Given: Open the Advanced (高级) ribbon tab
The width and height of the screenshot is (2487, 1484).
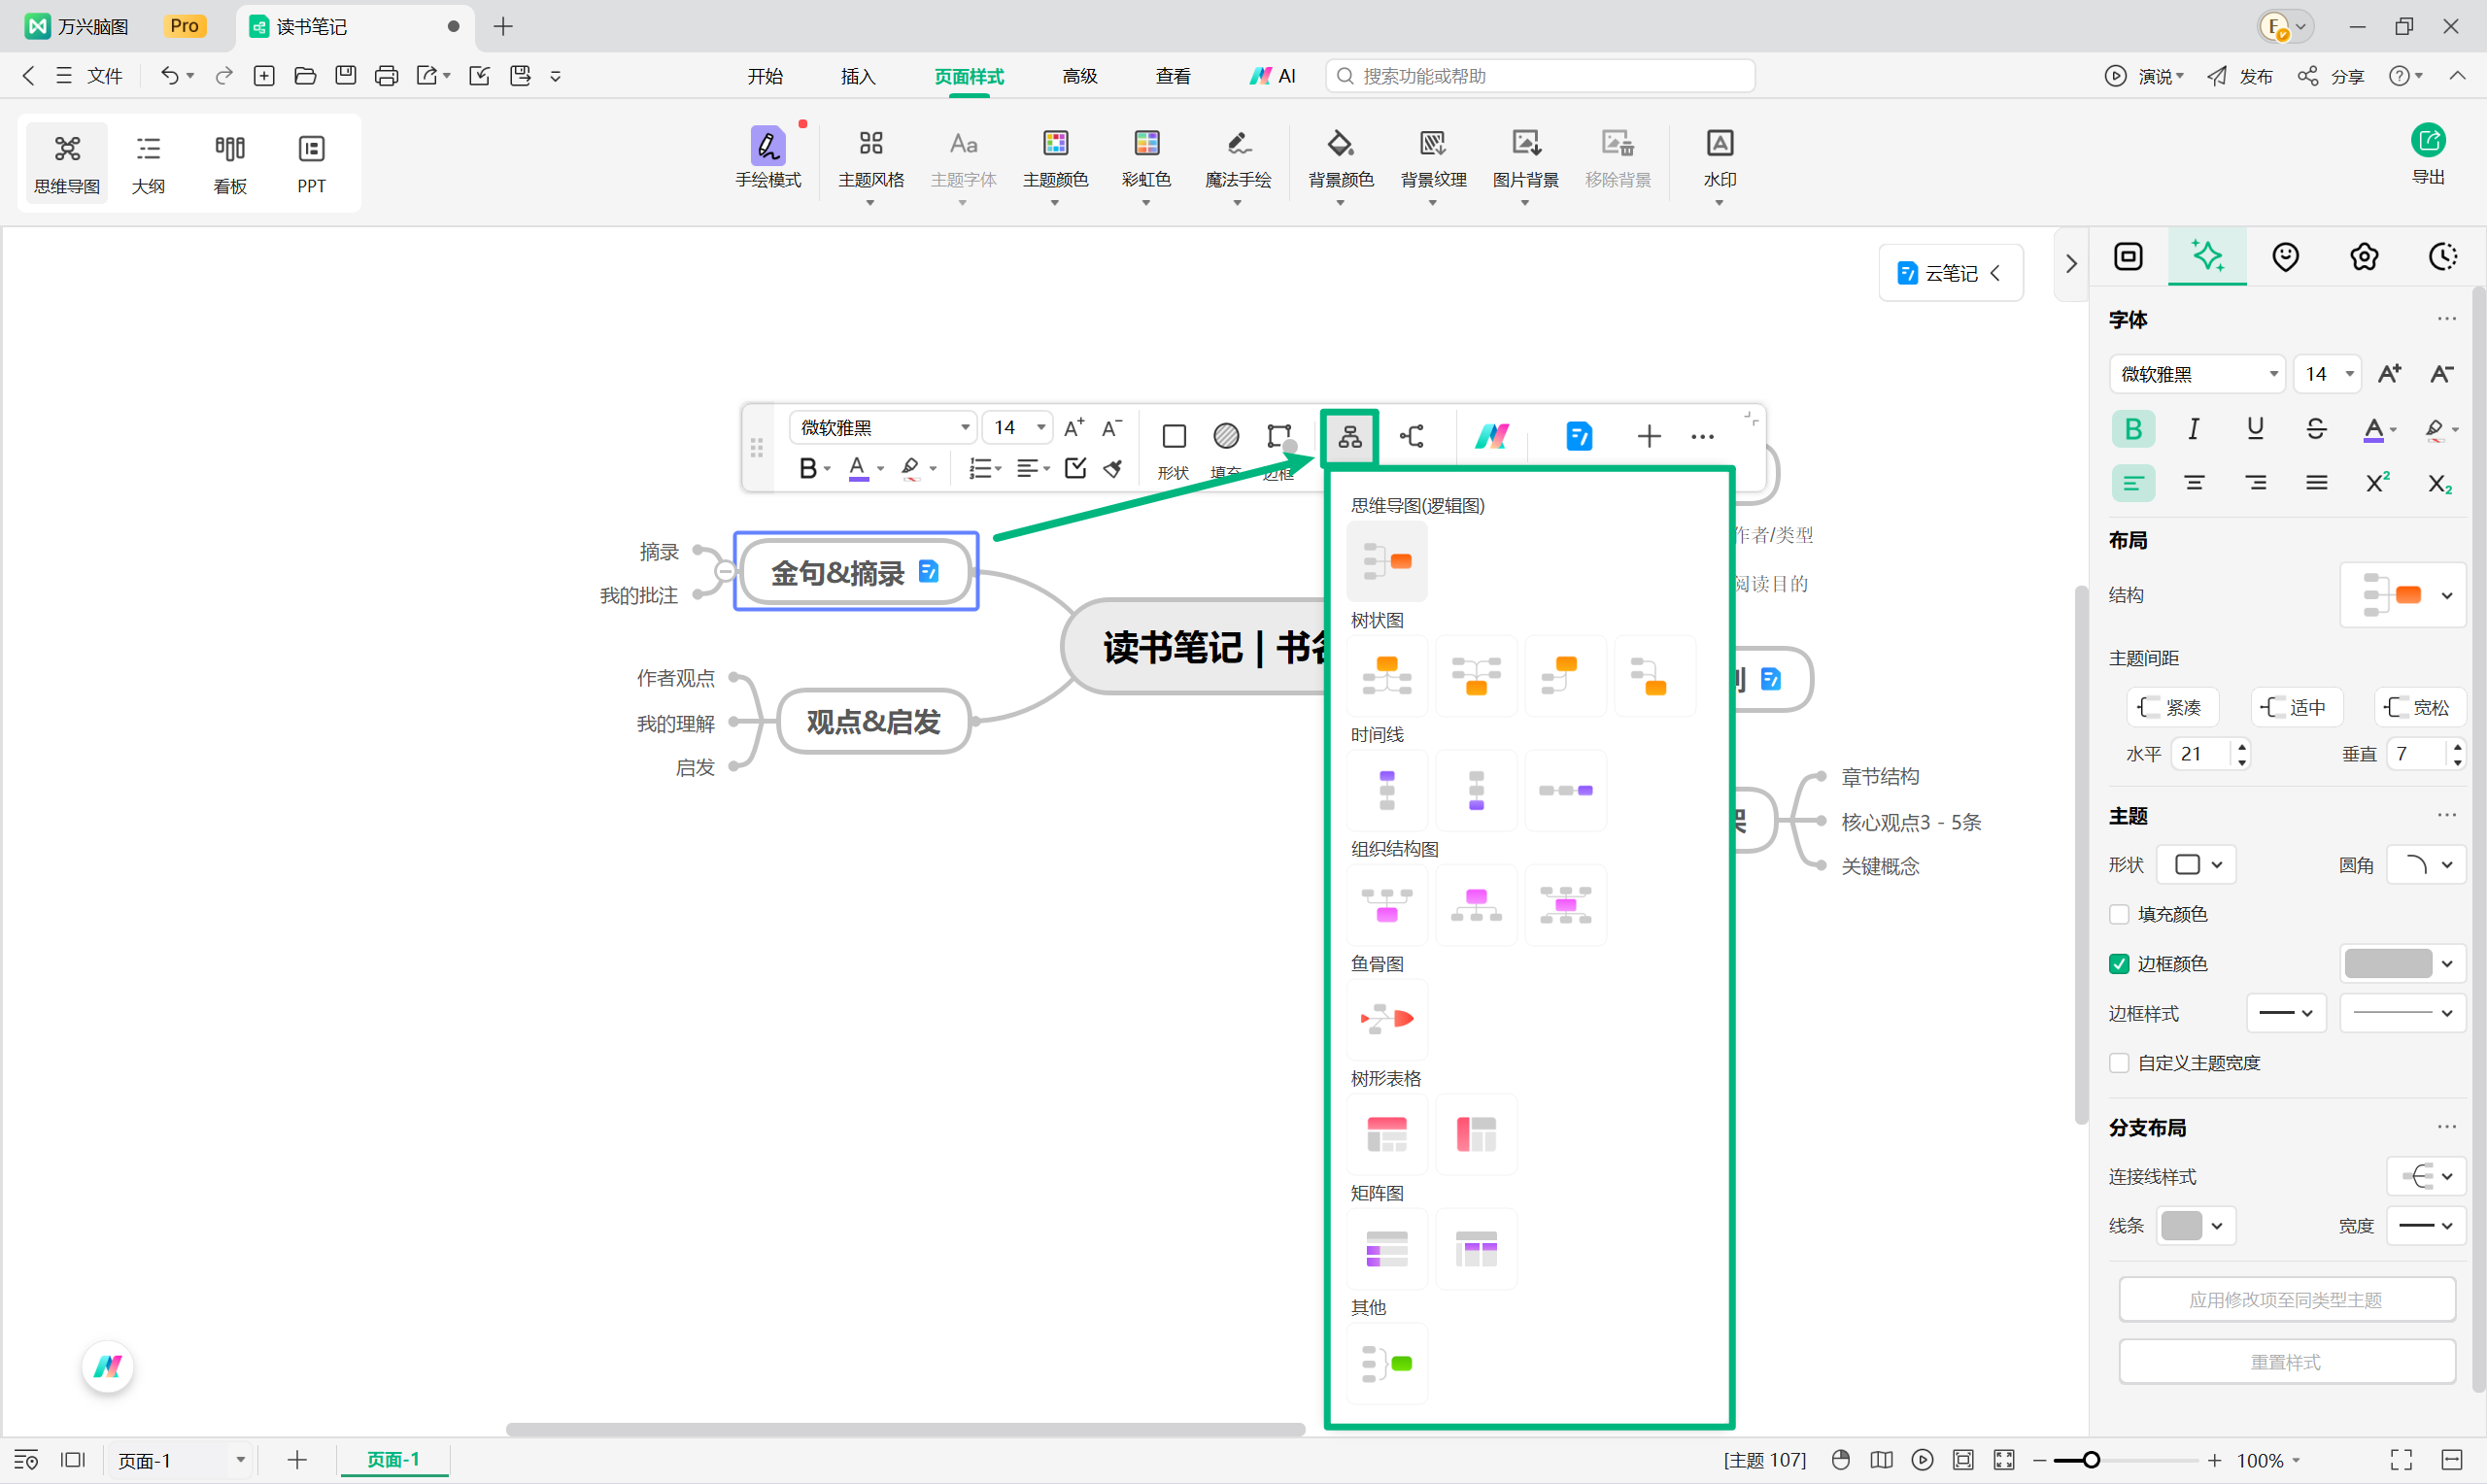Looking at the screenshot, I should 1080,76.
